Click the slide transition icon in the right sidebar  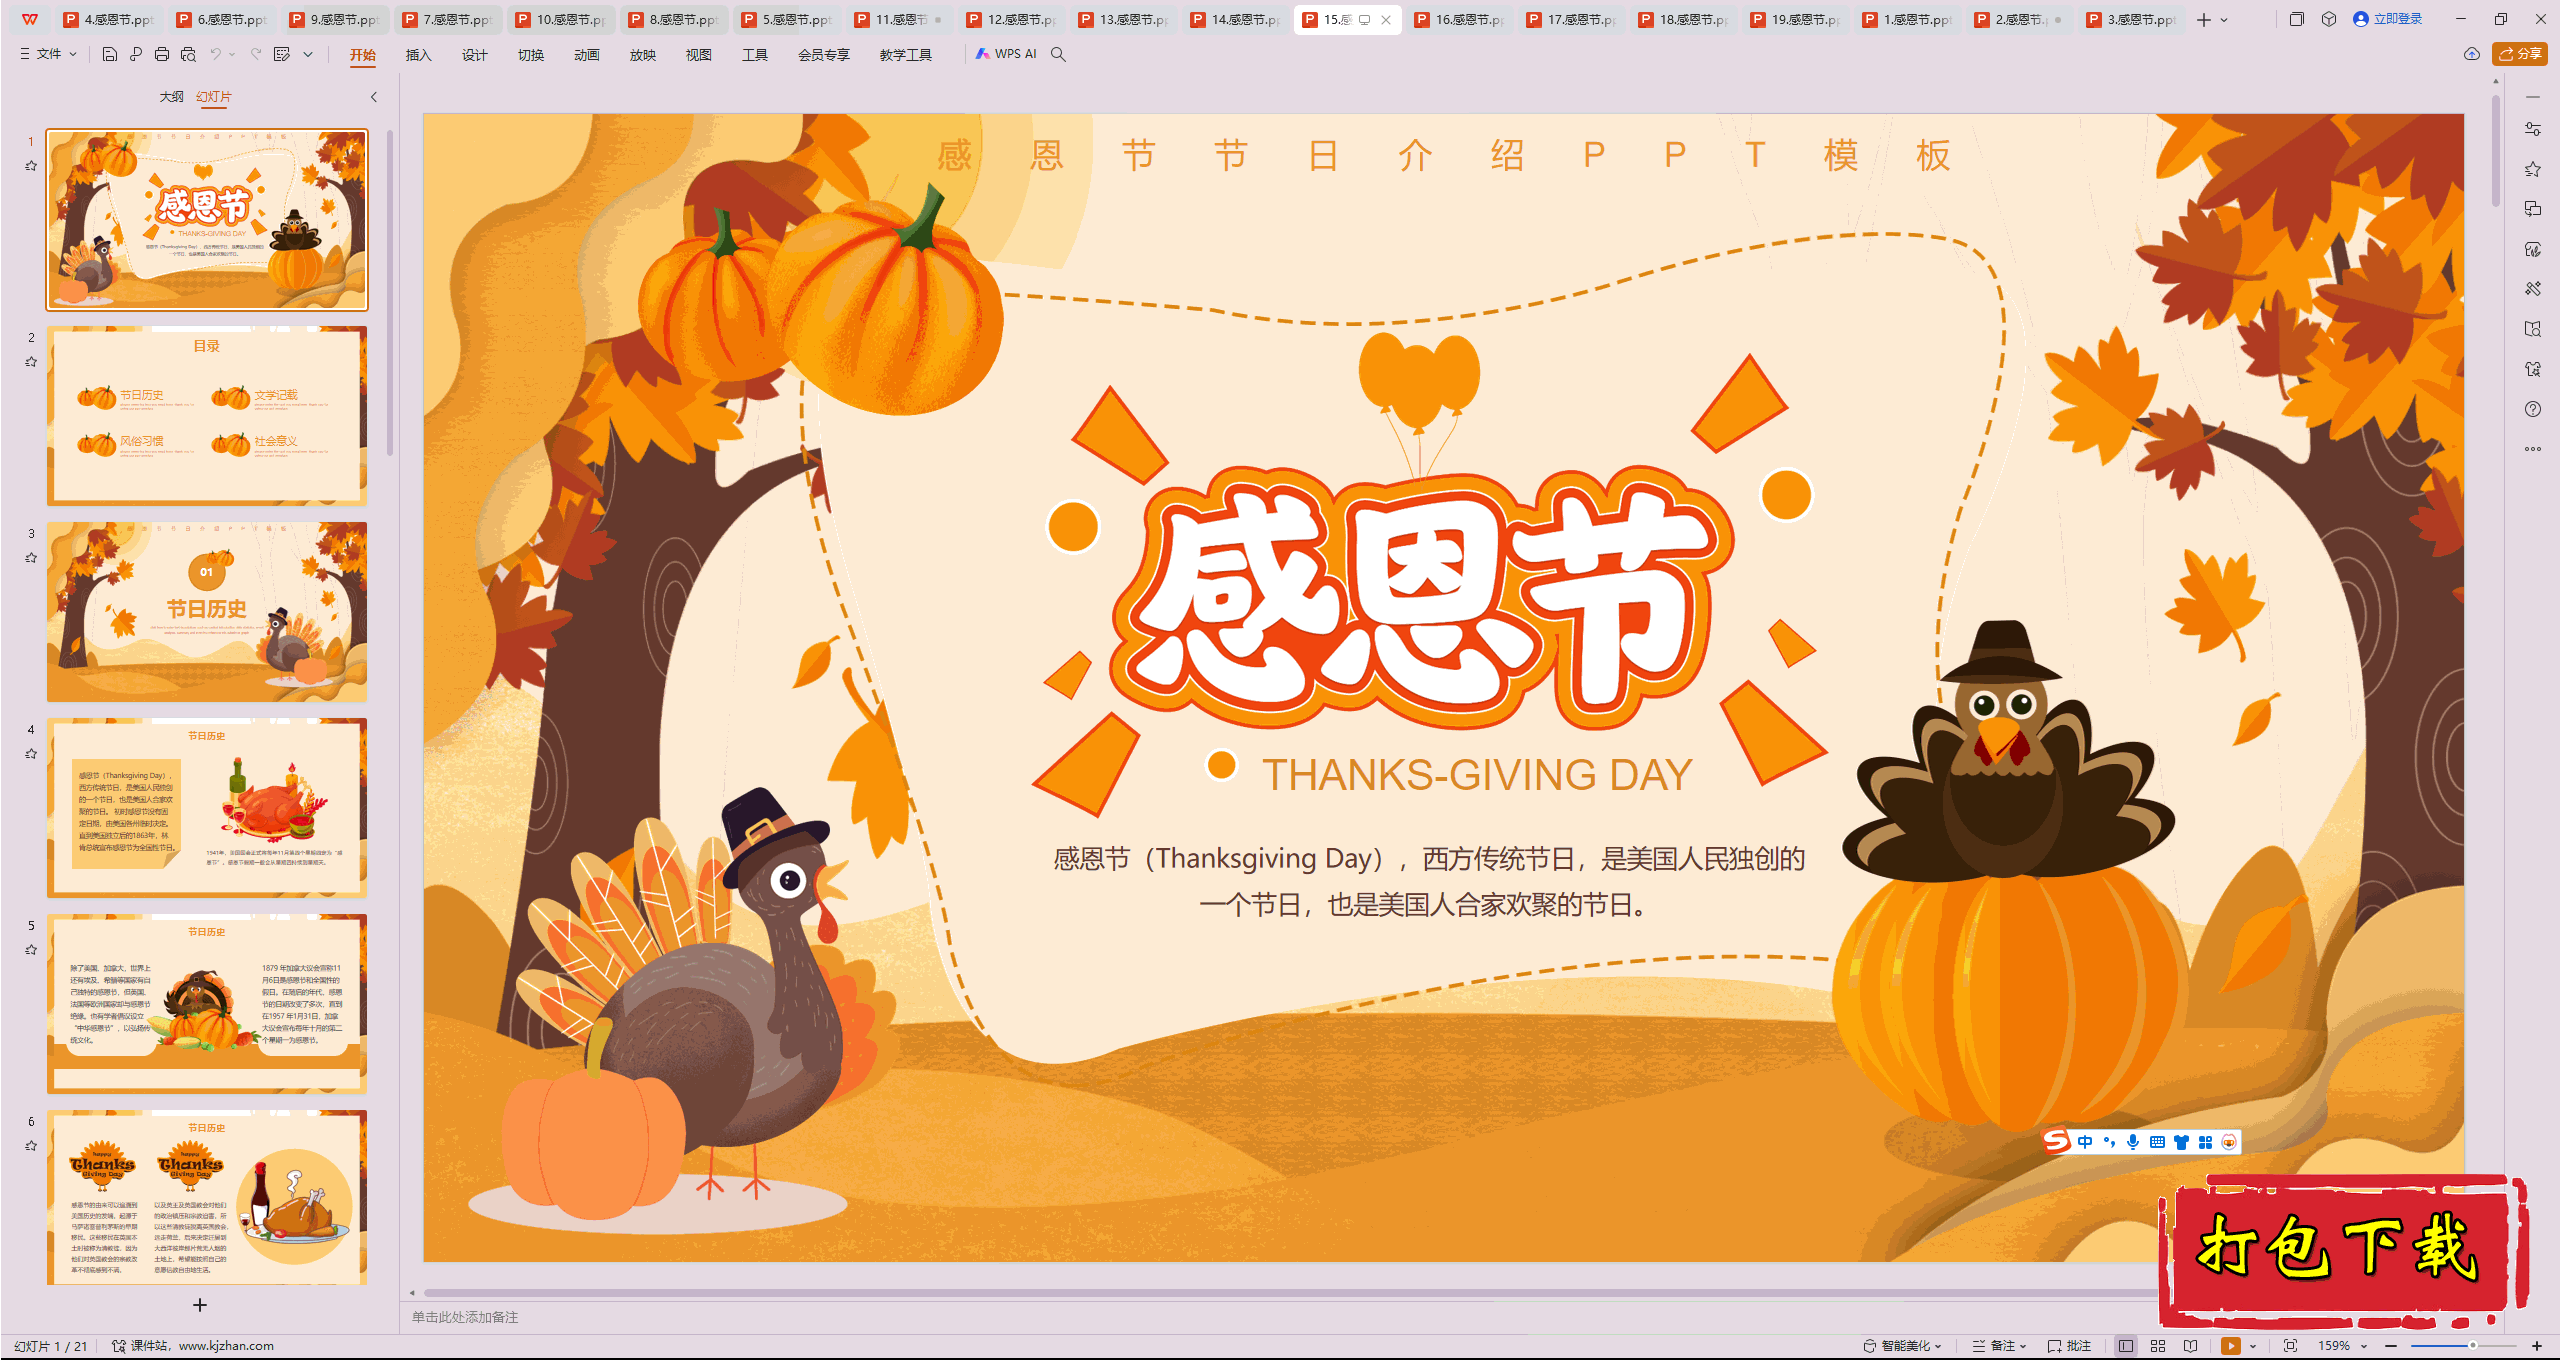click(2533, 209)
